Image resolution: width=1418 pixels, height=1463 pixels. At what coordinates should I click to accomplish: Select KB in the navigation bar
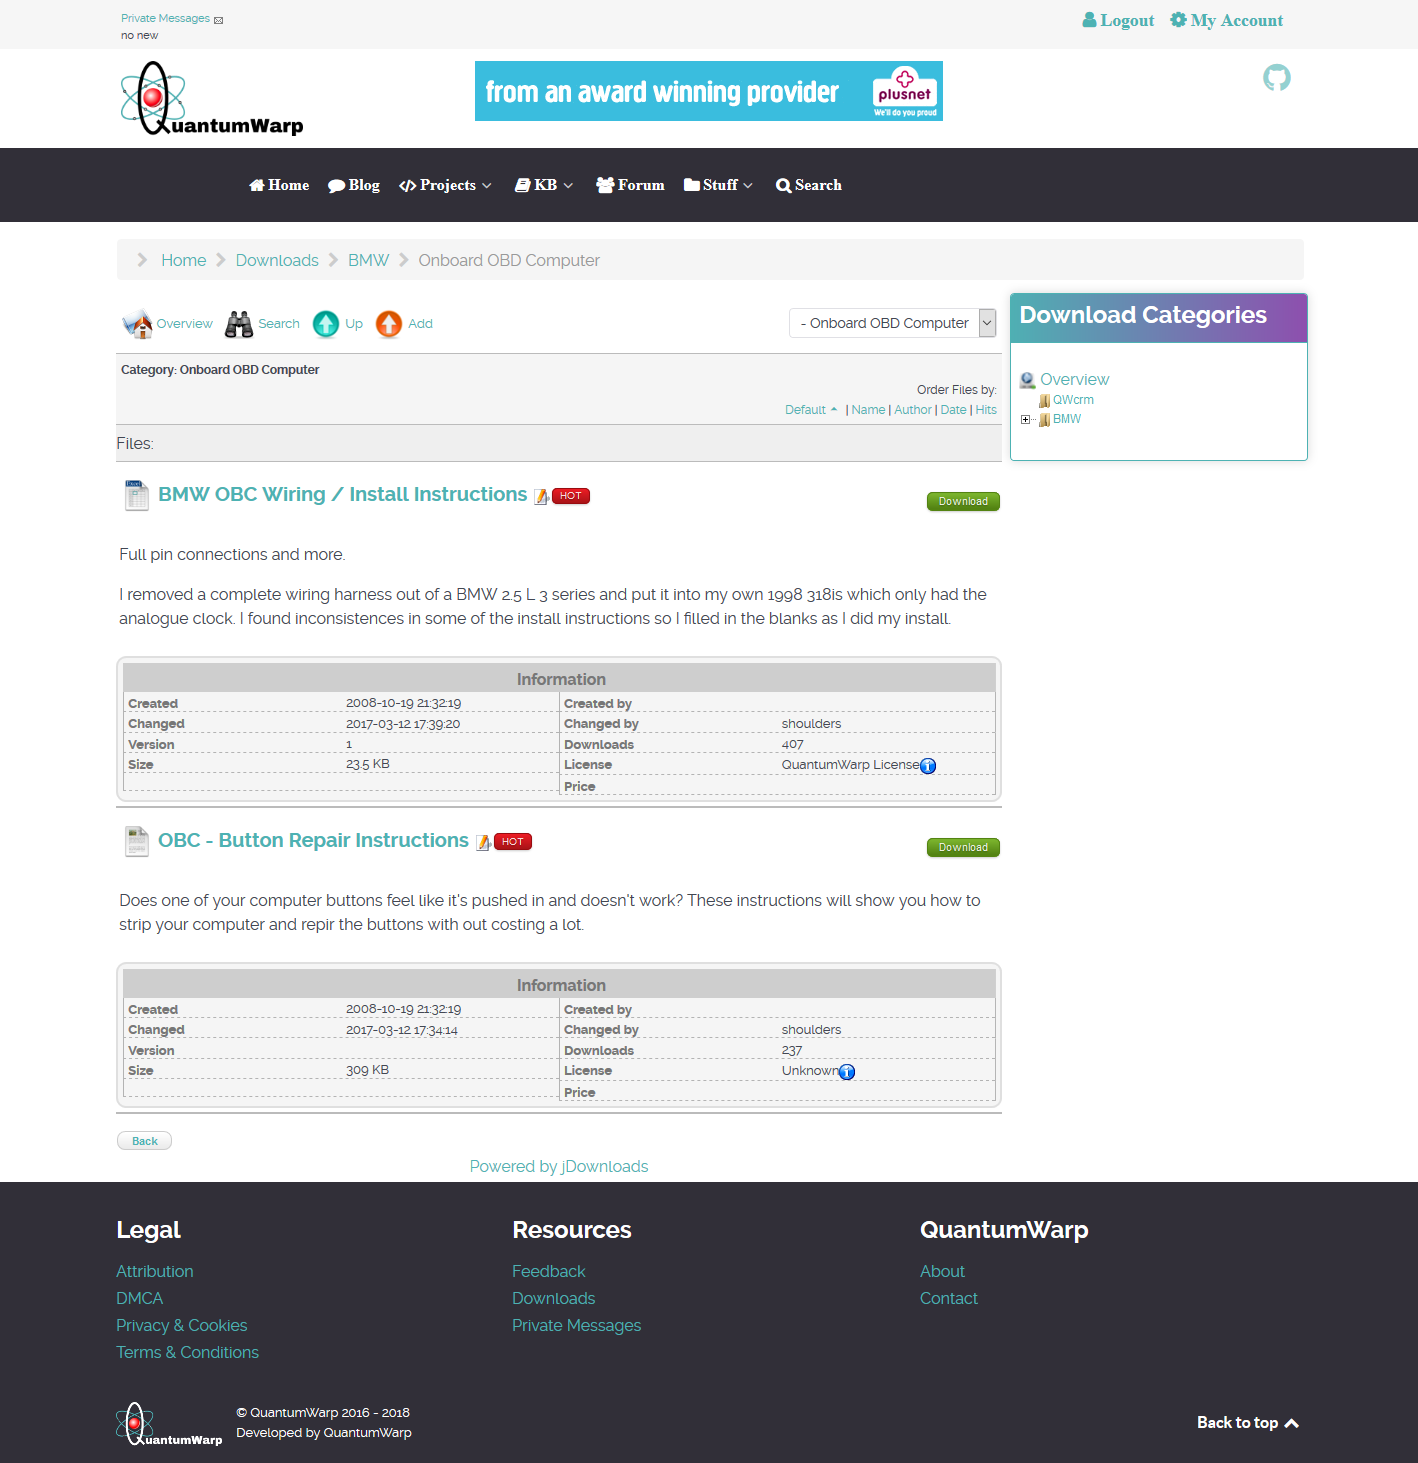[543, 185]
